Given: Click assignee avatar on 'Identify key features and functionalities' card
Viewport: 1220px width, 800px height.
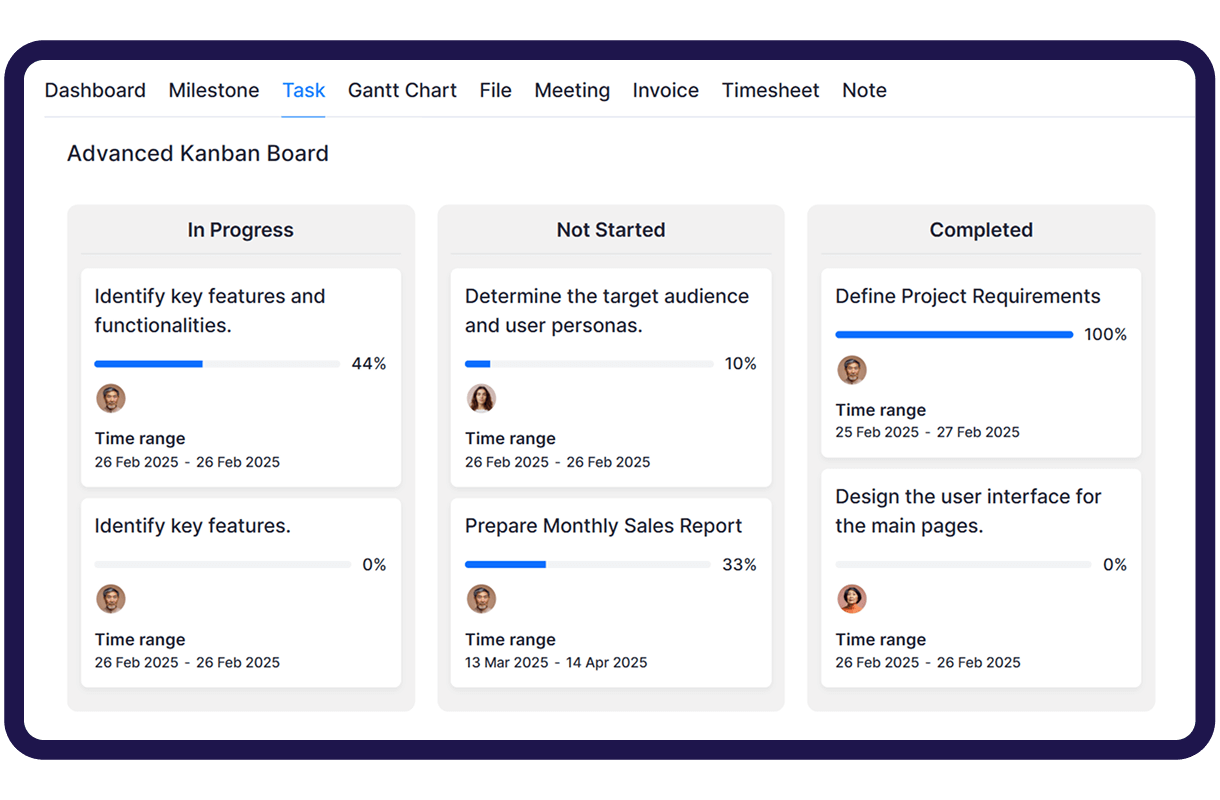Looking at the screenshot, I should click(111, 398).
